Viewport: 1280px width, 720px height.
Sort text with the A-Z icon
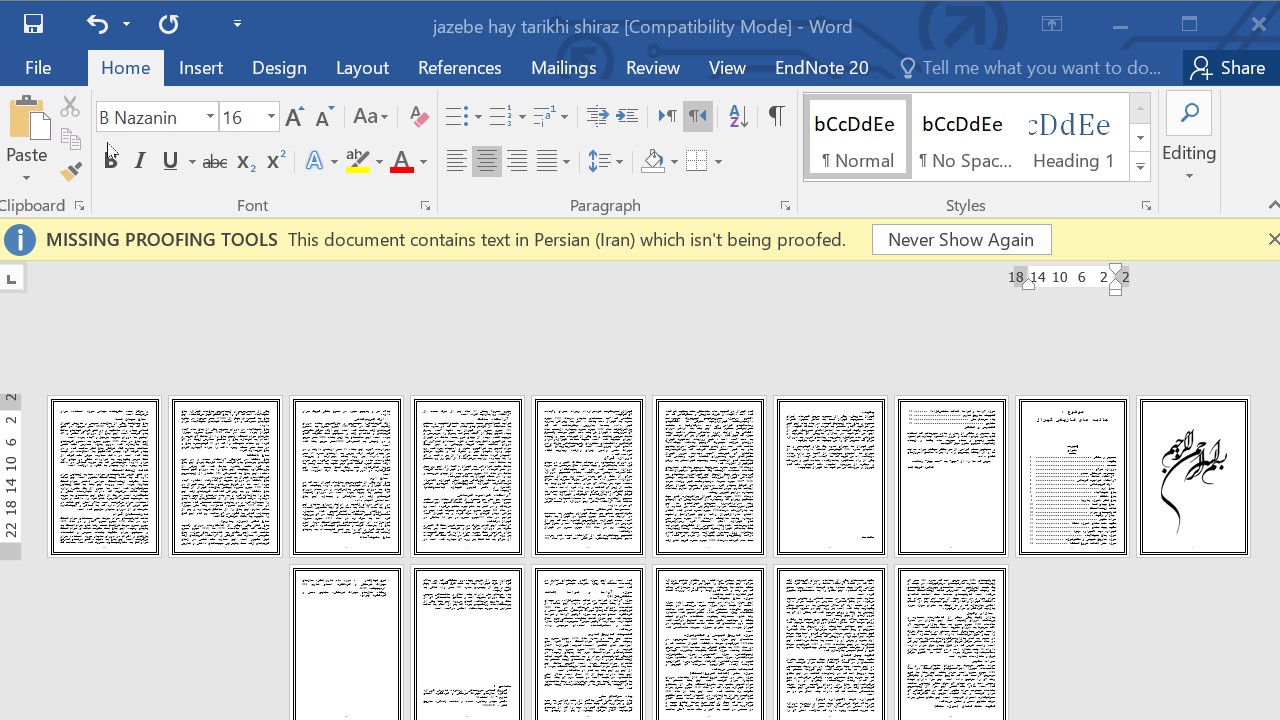coord(738,117)
